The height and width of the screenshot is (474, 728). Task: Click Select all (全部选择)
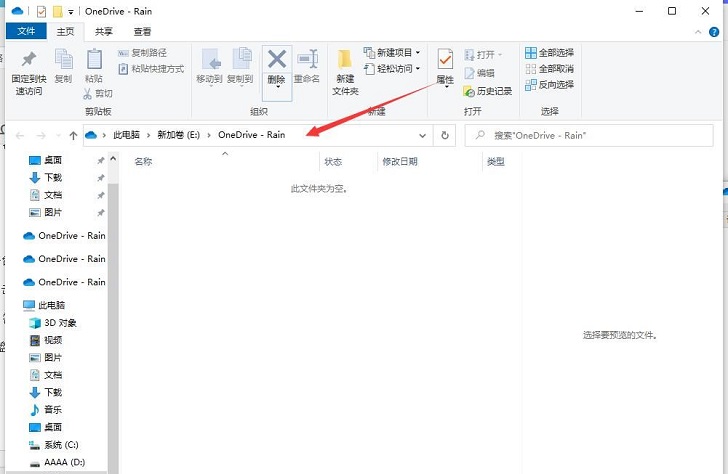(x=550, y=52)
